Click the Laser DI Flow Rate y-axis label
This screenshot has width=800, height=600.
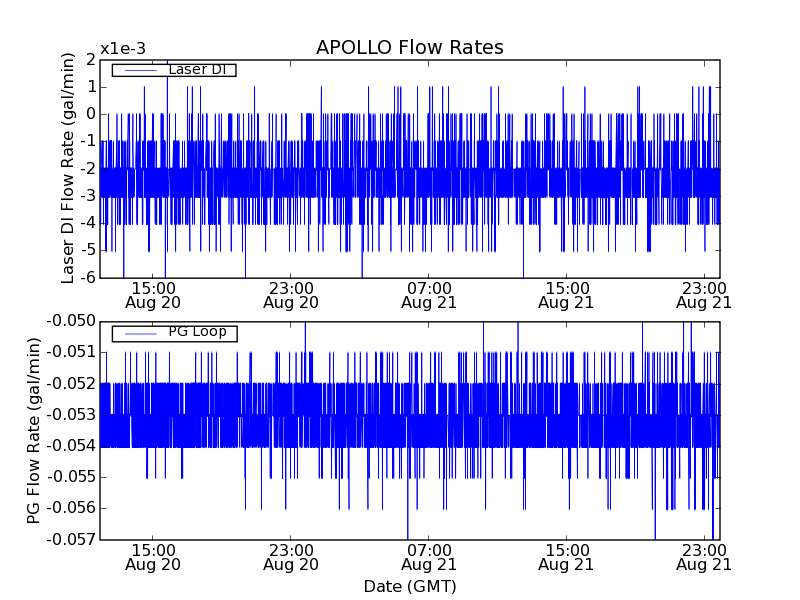click(69, 168)
